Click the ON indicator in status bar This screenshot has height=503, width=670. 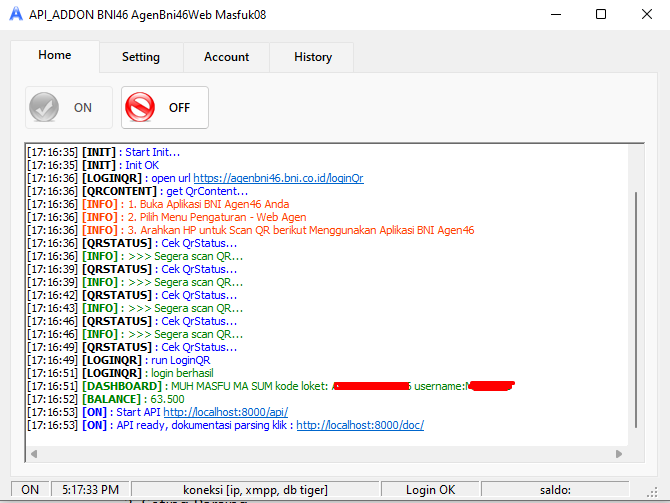pos(30,490)
